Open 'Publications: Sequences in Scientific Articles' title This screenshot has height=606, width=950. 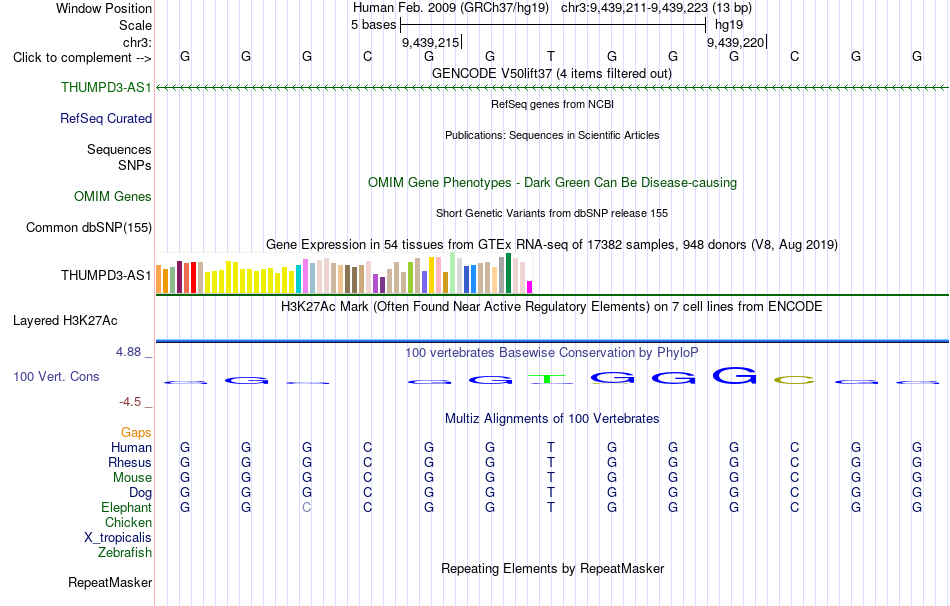point(552,135)
